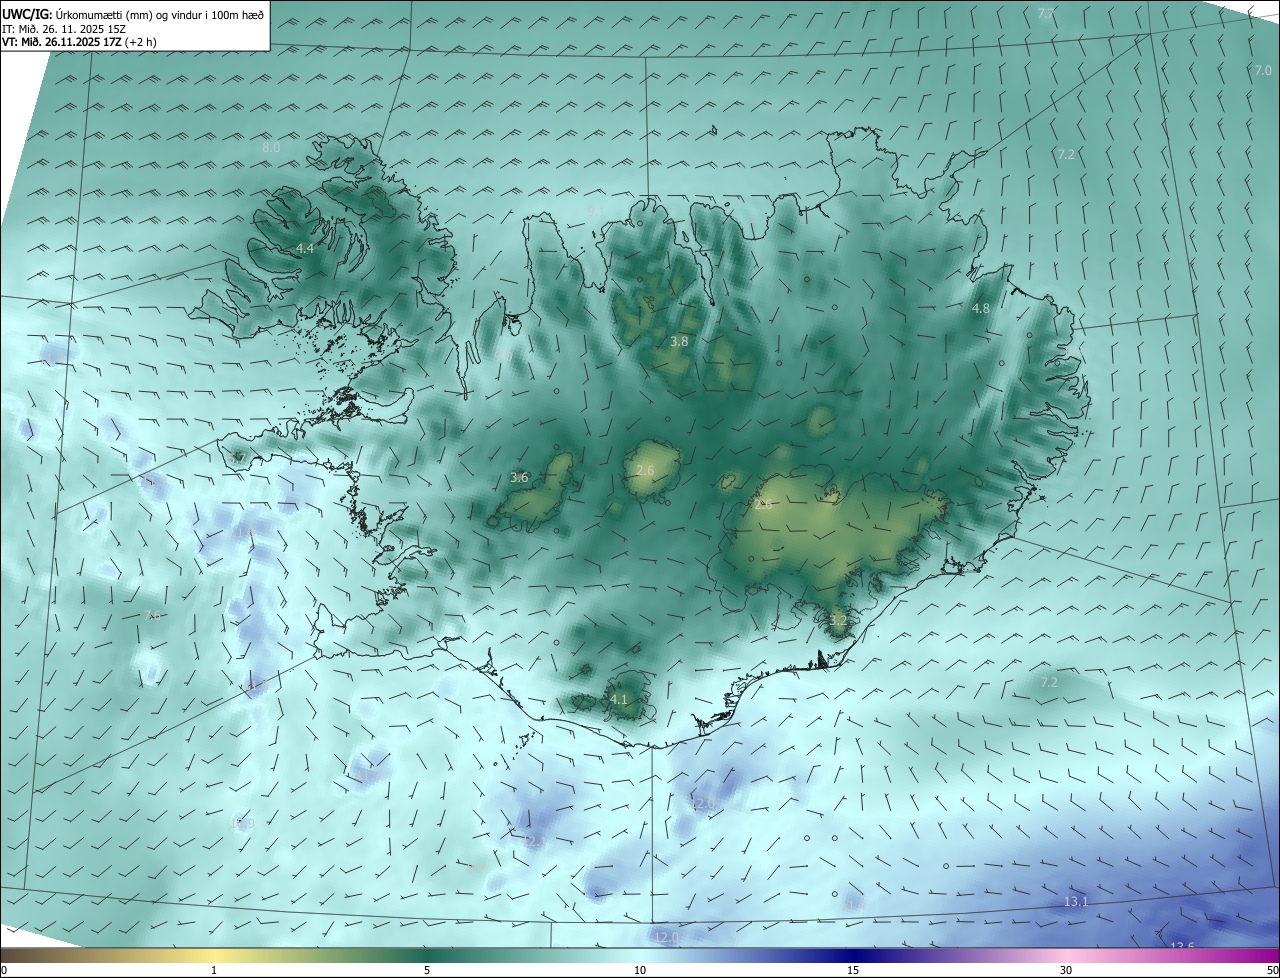Click the '15' tick on the color scale

point(853,970)
